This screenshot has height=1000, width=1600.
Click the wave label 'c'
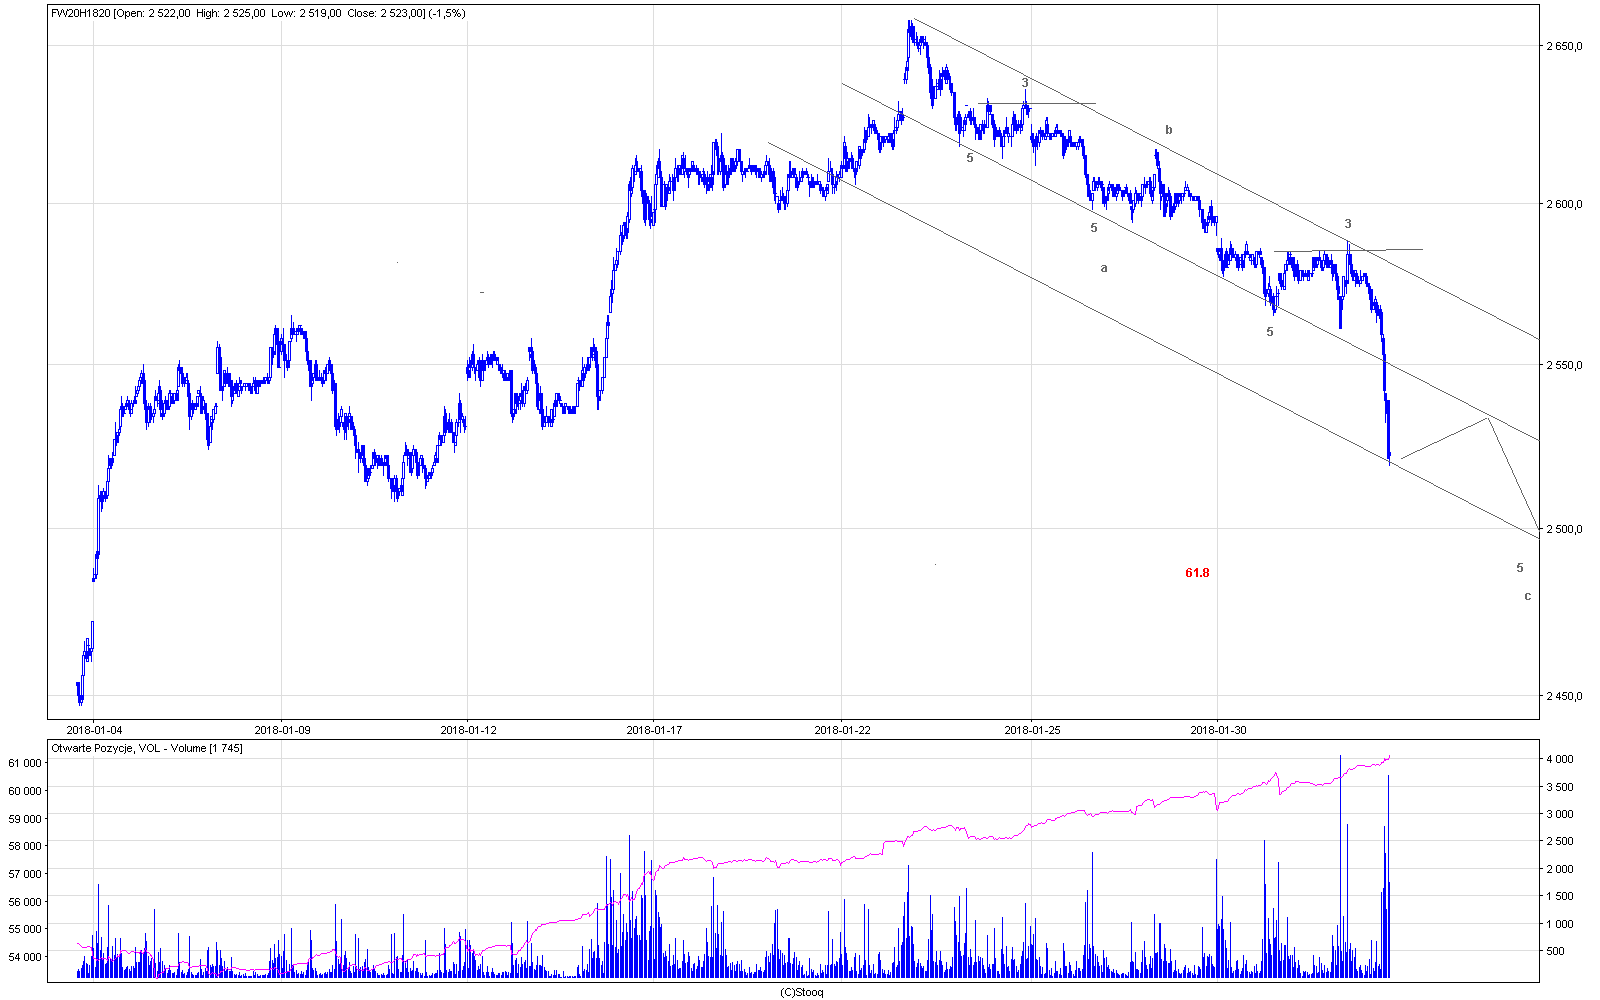click(x=1527, y=597)
